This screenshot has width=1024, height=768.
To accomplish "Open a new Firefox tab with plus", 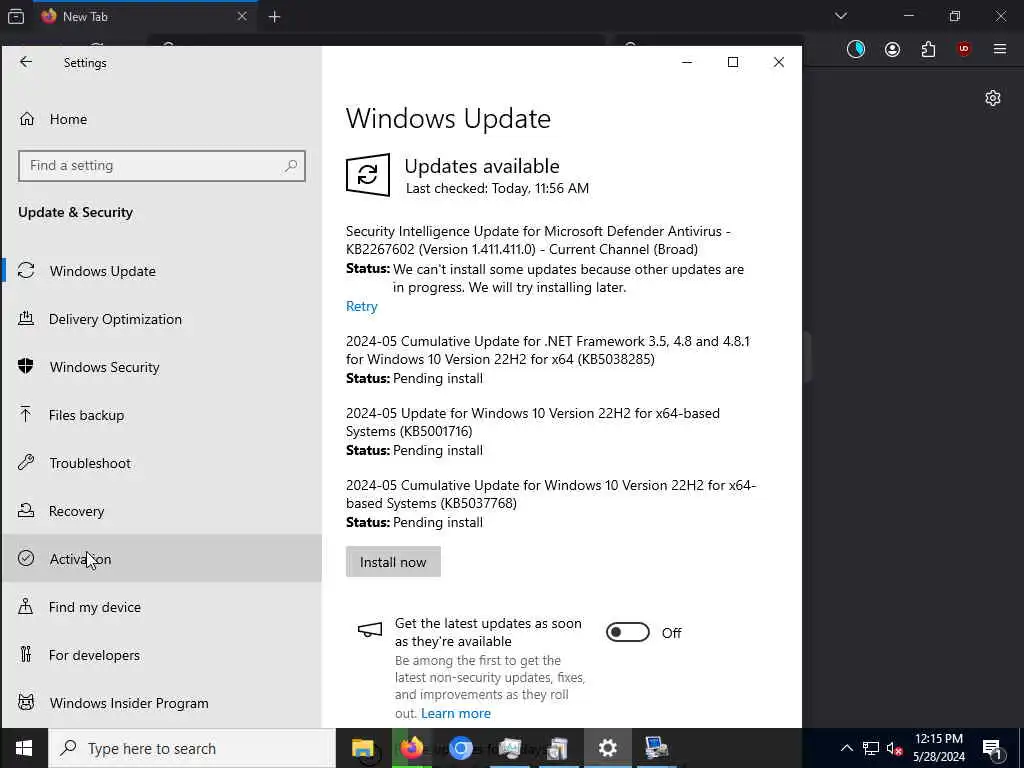I will pyautogui.click(x=274, y=17).
